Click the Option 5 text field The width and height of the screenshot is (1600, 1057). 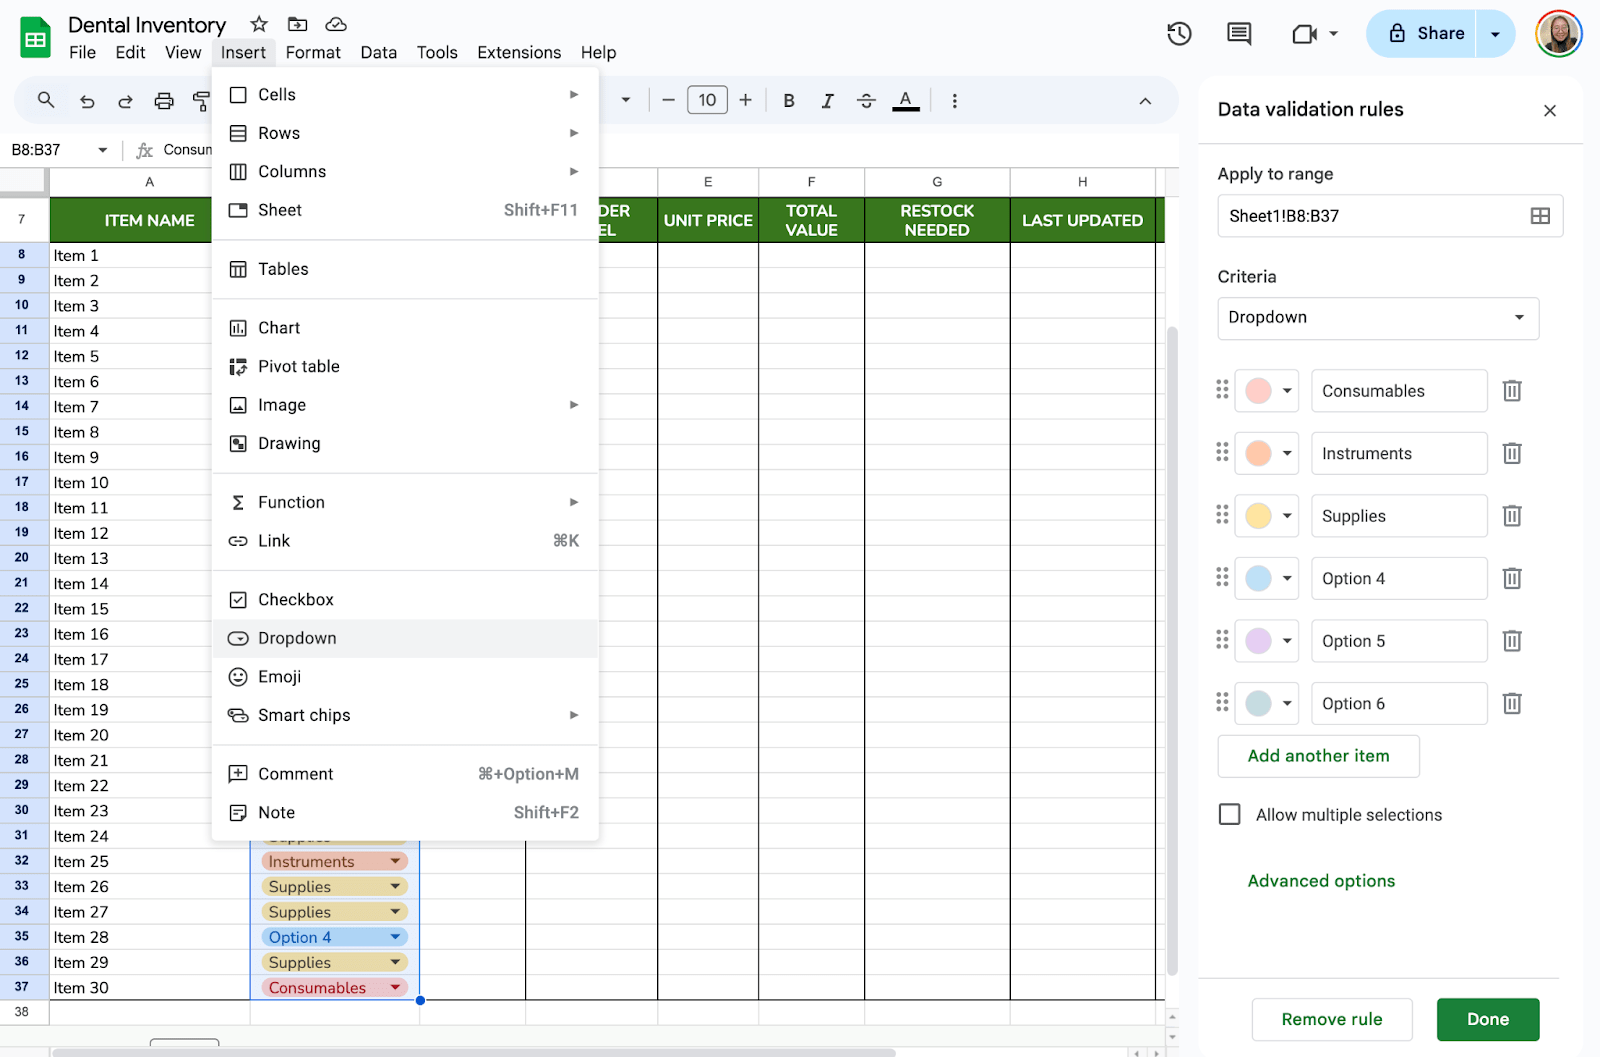coord(1398,641)
